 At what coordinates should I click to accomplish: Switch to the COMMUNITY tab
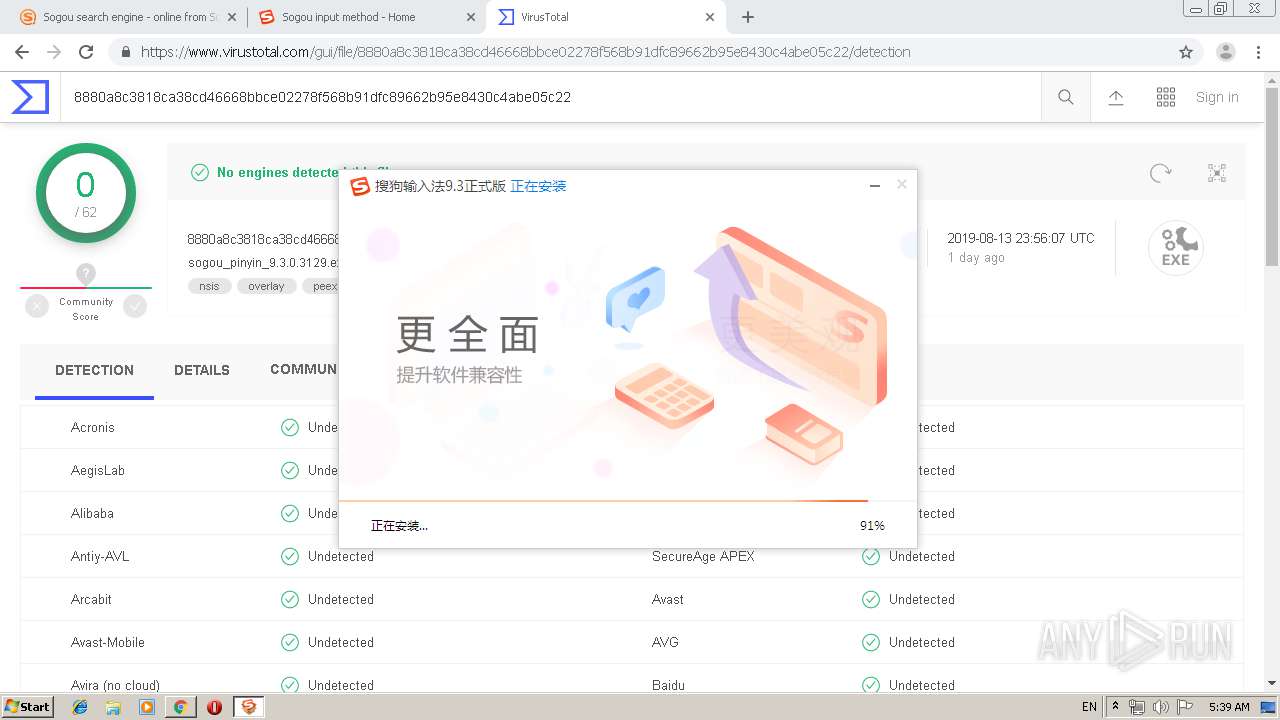click(303, 369)
